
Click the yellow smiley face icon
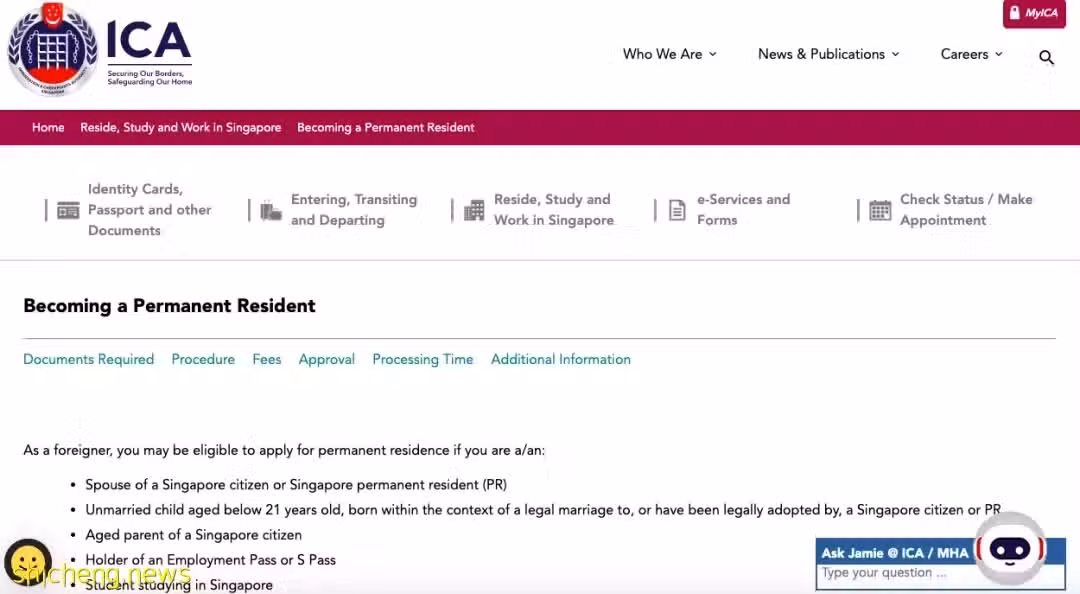tap(28, 562)
